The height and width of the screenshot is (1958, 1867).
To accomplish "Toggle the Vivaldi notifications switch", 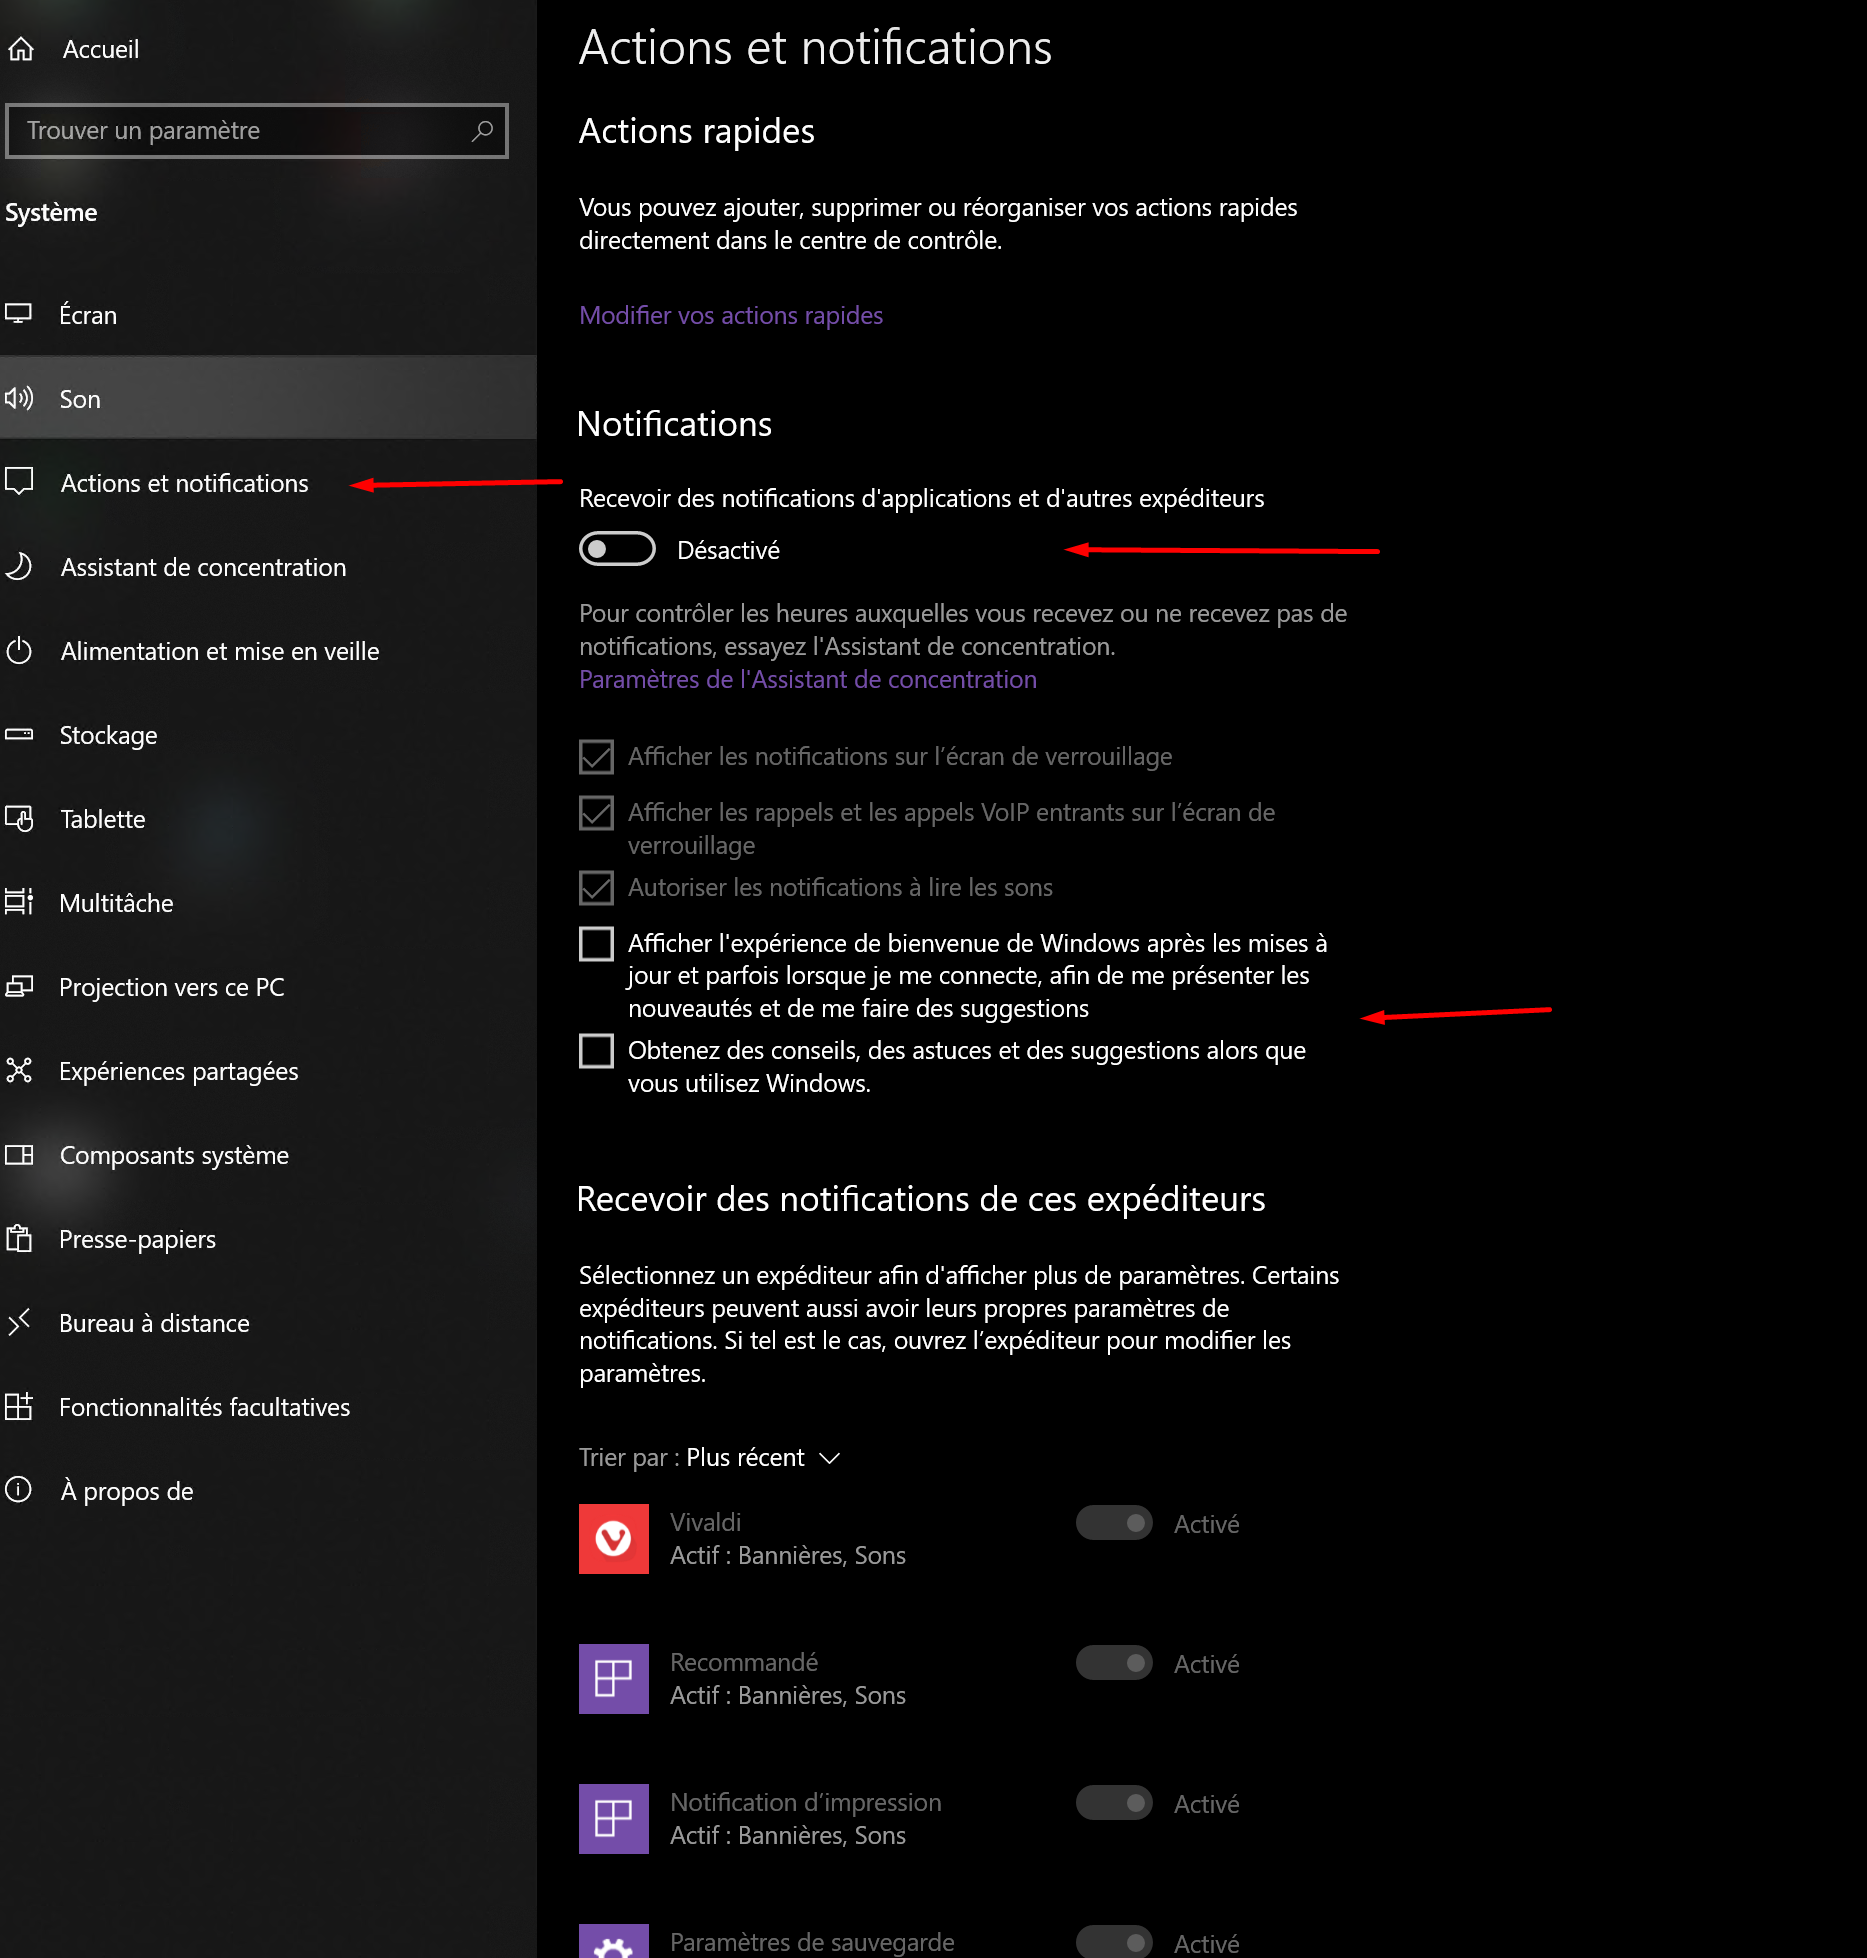I will click(1114, 1523).
